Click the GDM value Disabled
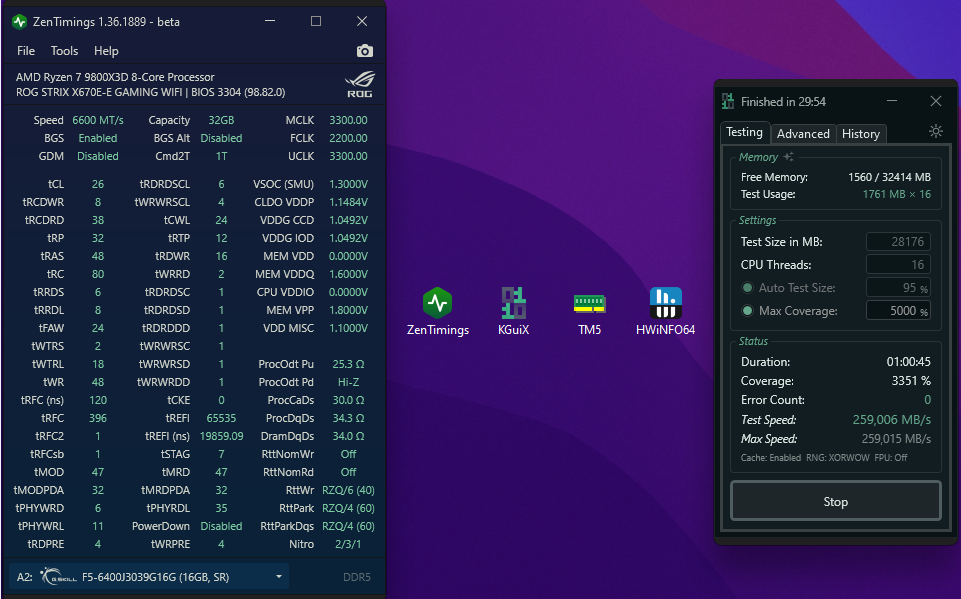961x599 pixels. [98, 156]
